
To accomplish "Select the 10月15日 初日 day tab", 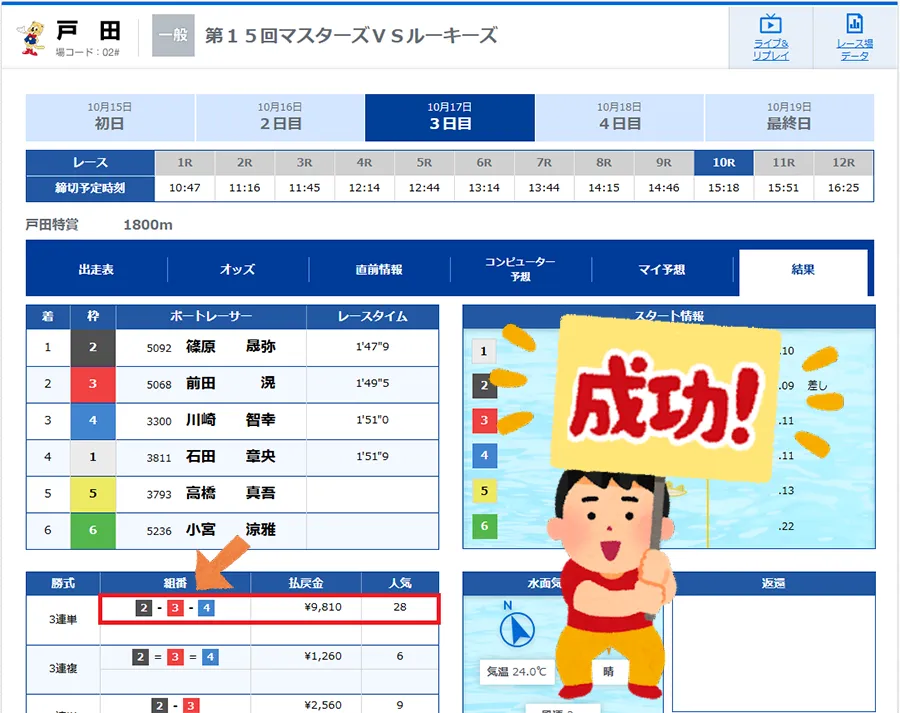I will click(x=110, y=117).
